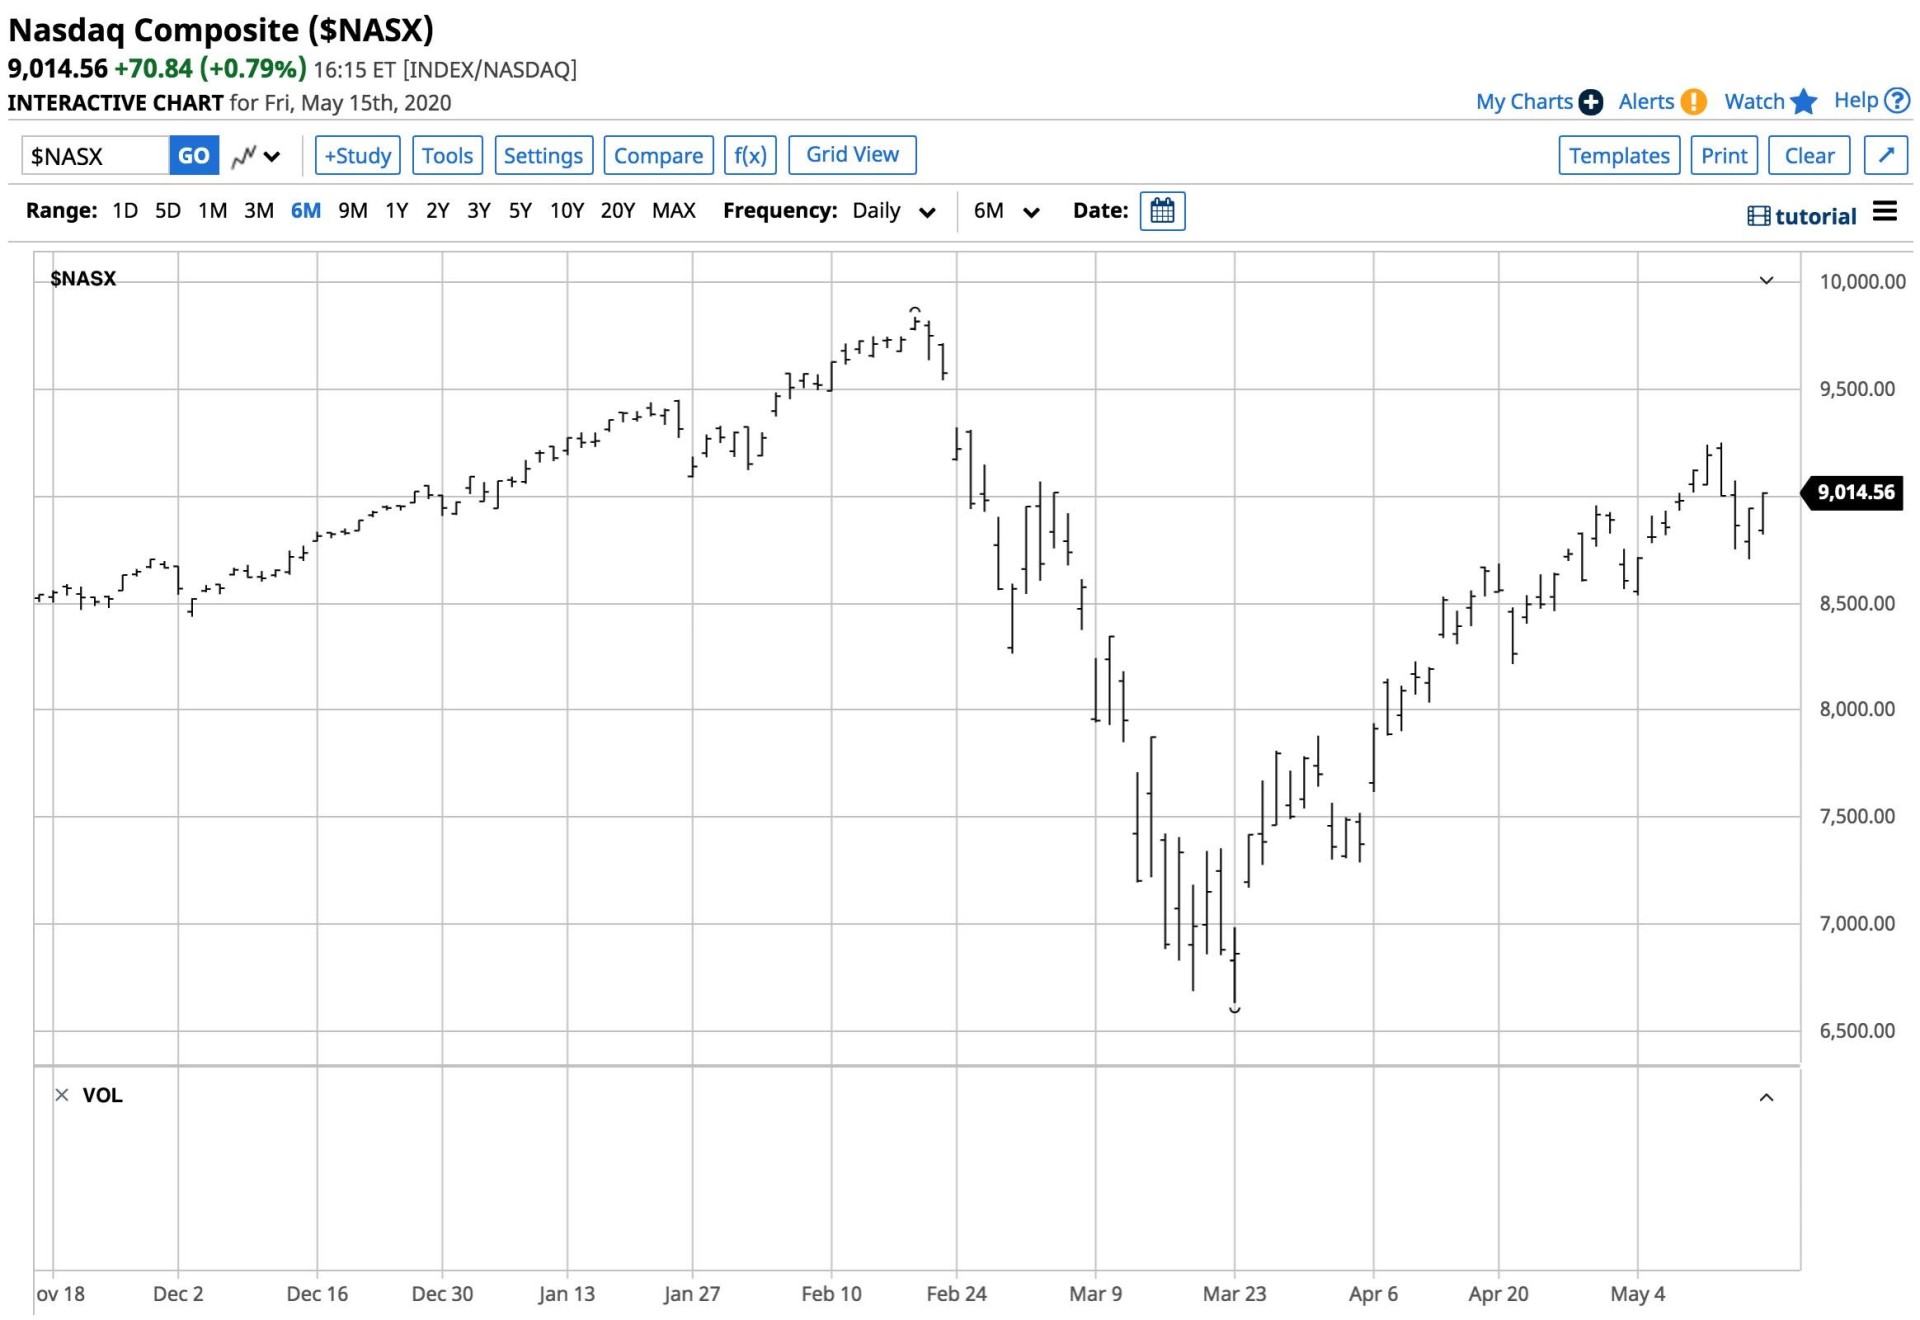Select the 5D range
Viewport: 1920px width, 1320px height.
coord(168,211)
